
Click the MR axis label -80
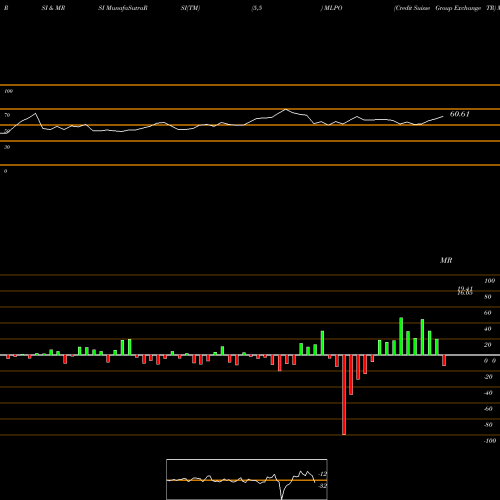[x=488, y=425]
